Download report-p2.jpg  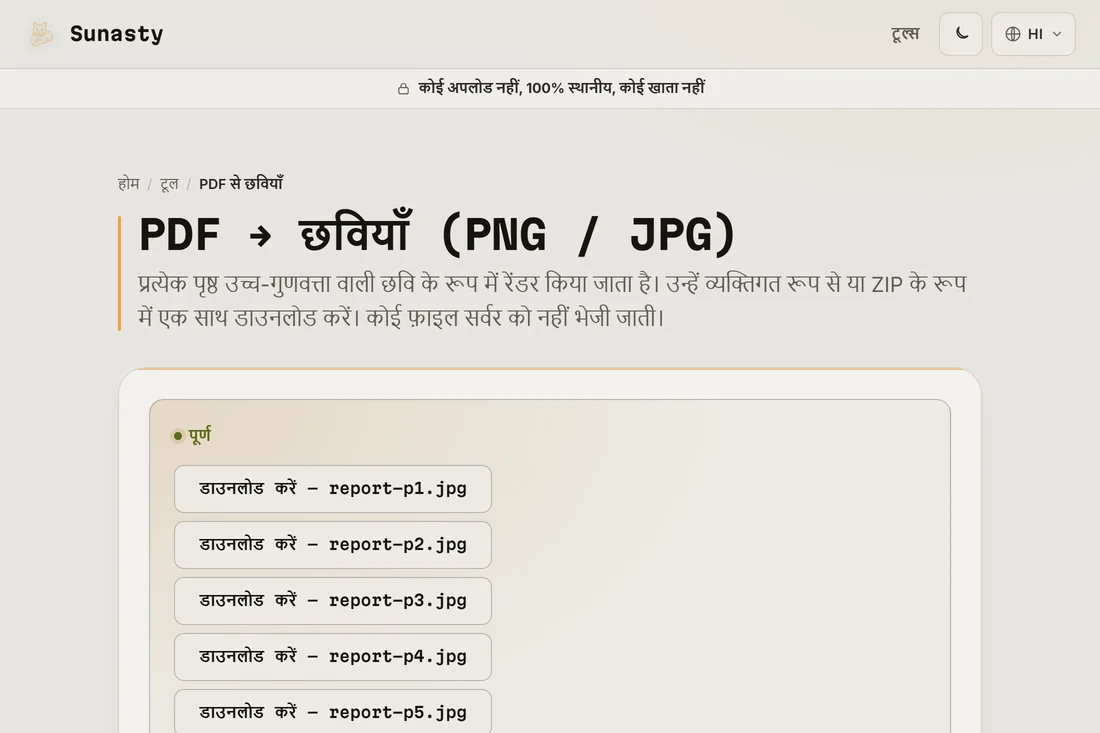pyautogui.click(x=333, y=545)
